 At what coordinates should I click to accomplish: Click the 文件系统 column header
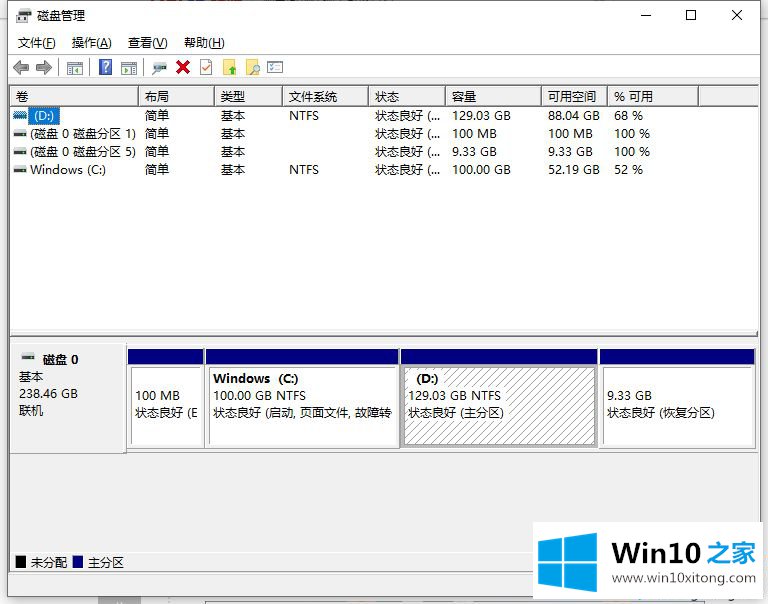(312, 96)
